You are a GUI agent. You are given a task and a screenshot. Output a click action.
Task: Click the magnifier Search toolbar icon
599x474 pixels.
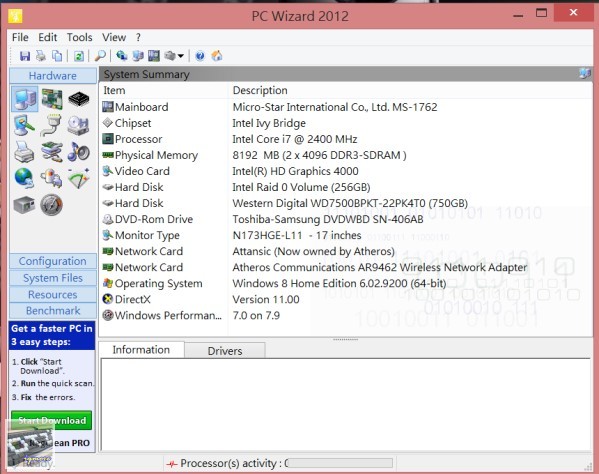click(100, 56)
